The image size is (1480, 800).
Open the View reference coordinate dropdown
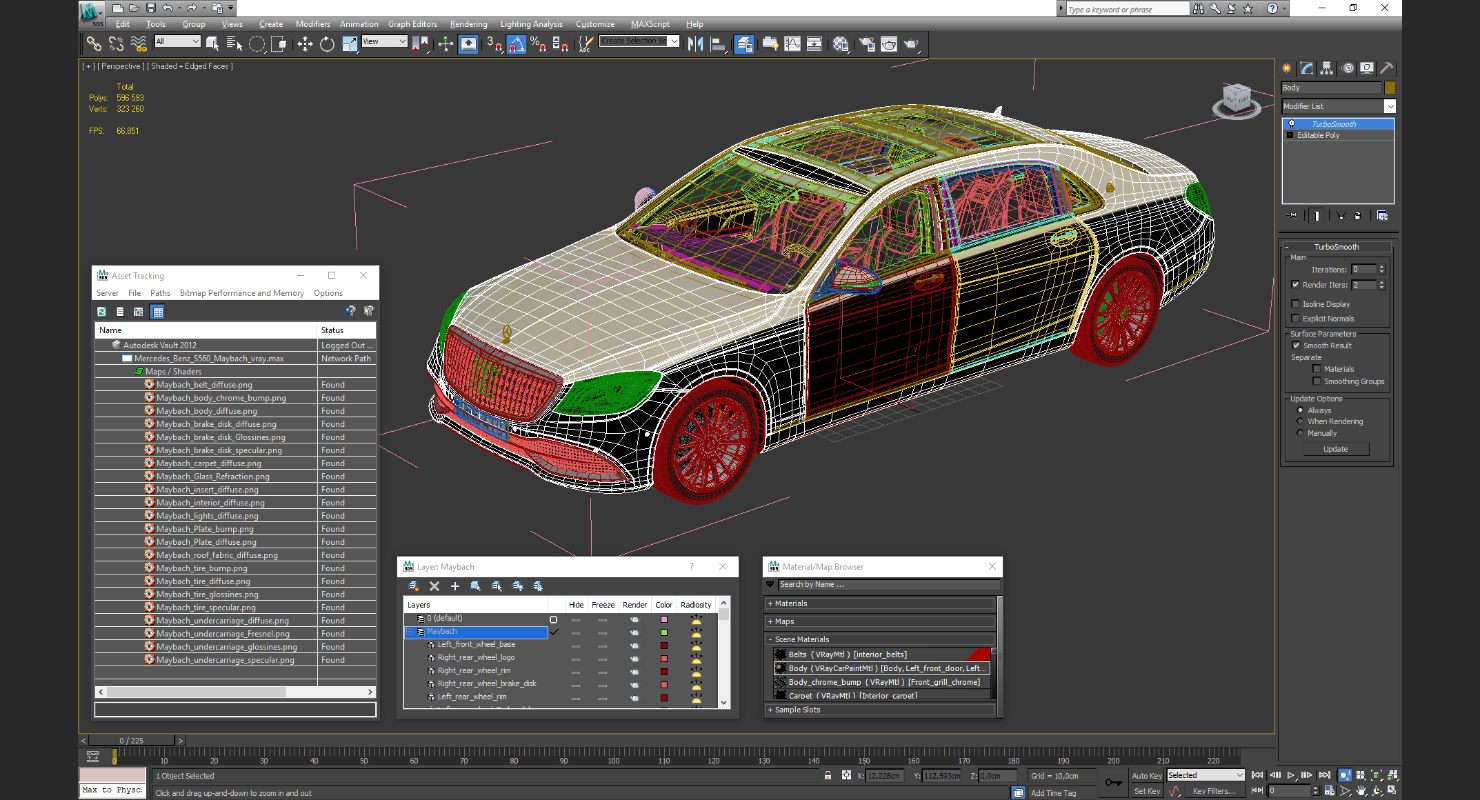click(x=384, y=42)
